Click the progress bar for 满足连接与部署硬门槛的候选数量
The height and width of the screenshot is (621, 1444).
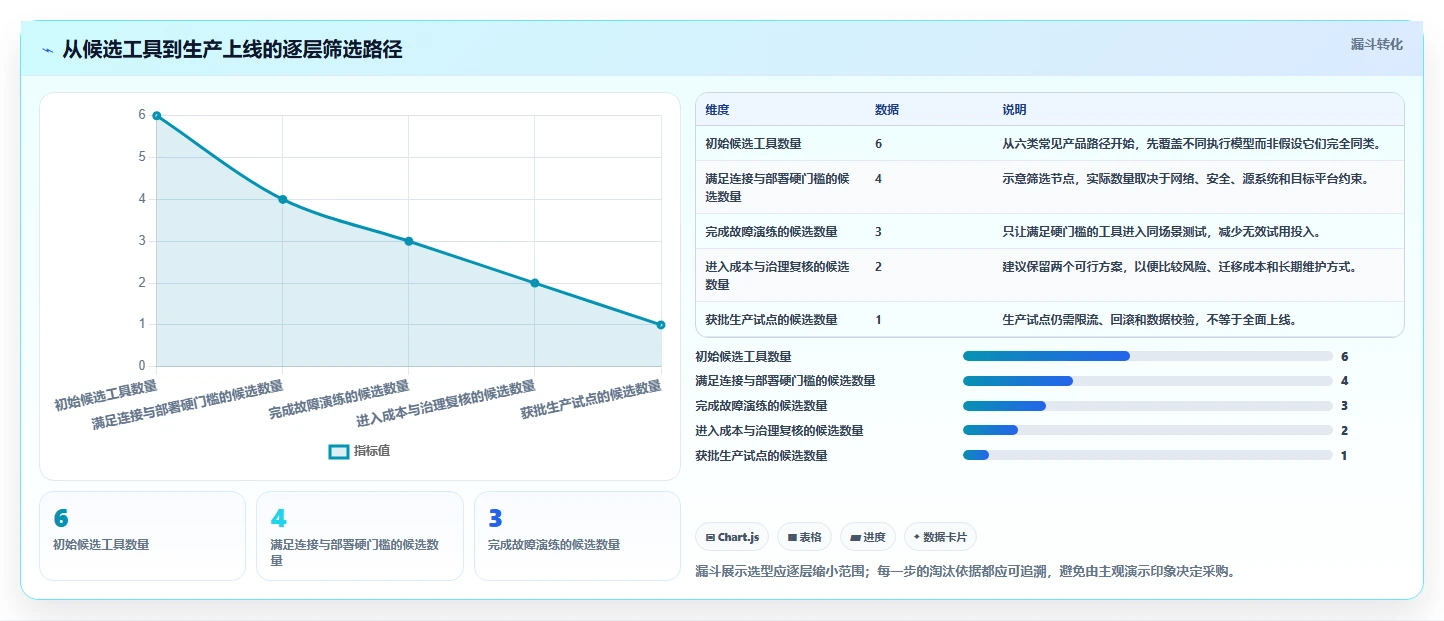tap(1148, 381)
